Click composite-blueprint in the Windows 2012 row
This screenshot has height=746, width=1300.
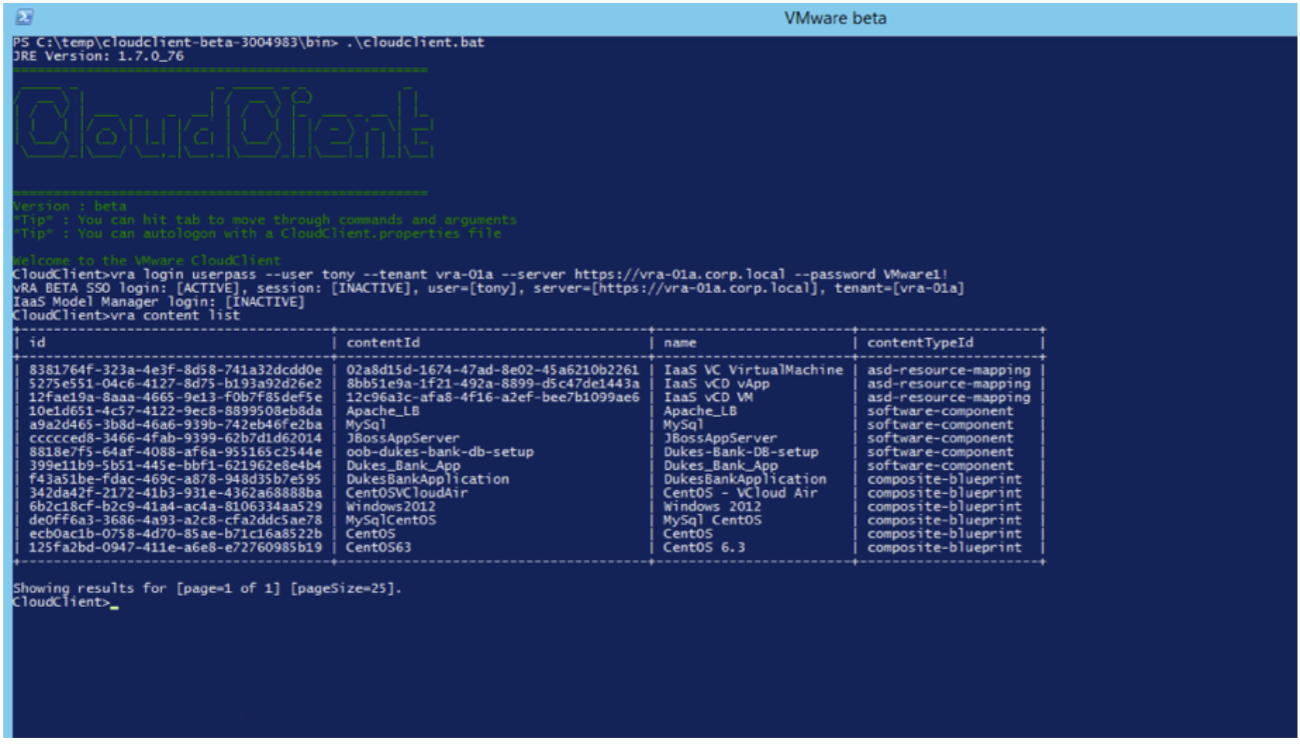click(x=944, y=507)
